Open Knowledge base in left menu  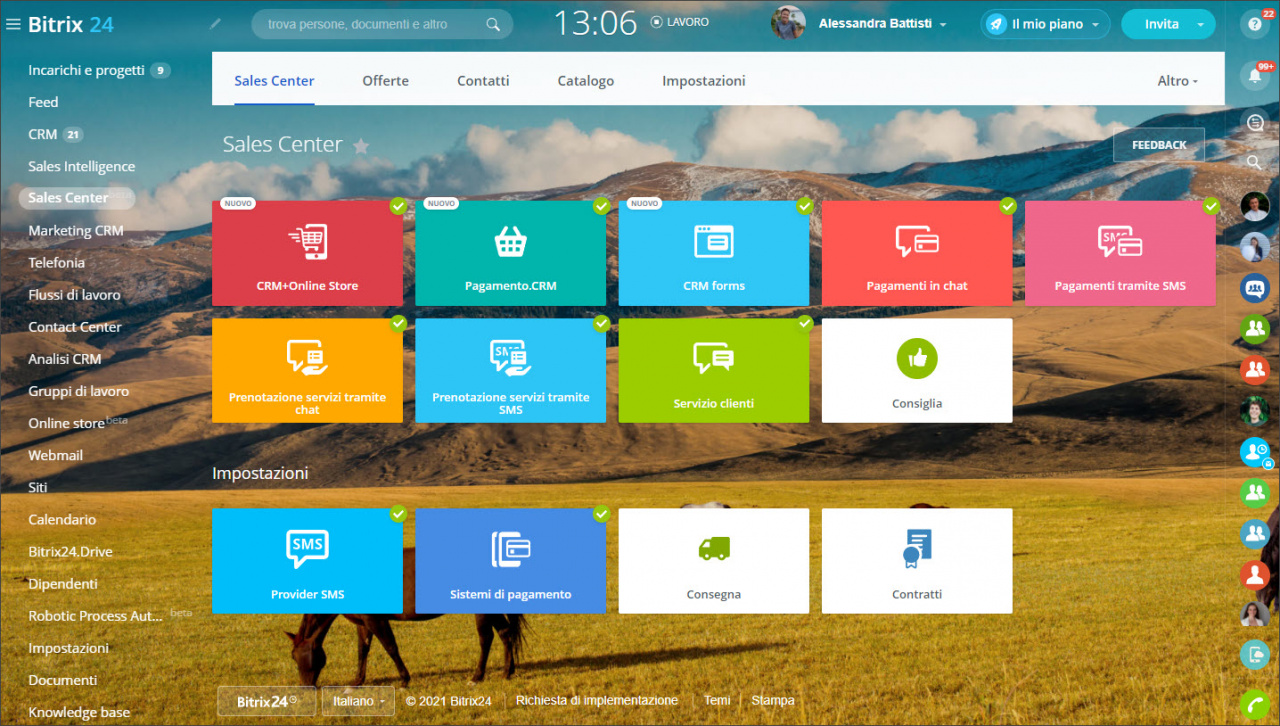[79, 713]
